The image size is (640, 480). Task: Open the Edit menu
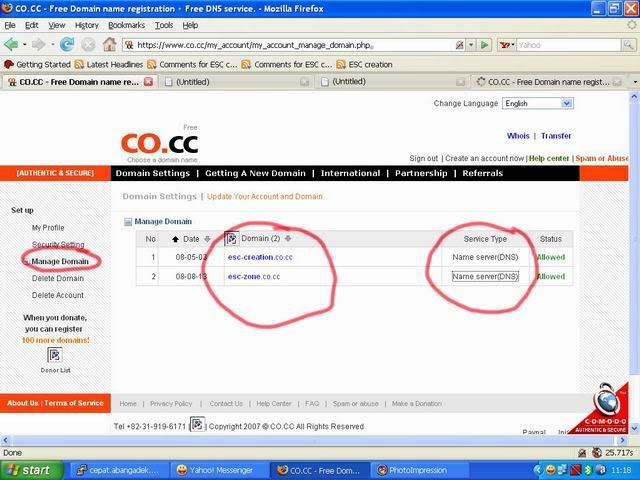click(31, 25)
